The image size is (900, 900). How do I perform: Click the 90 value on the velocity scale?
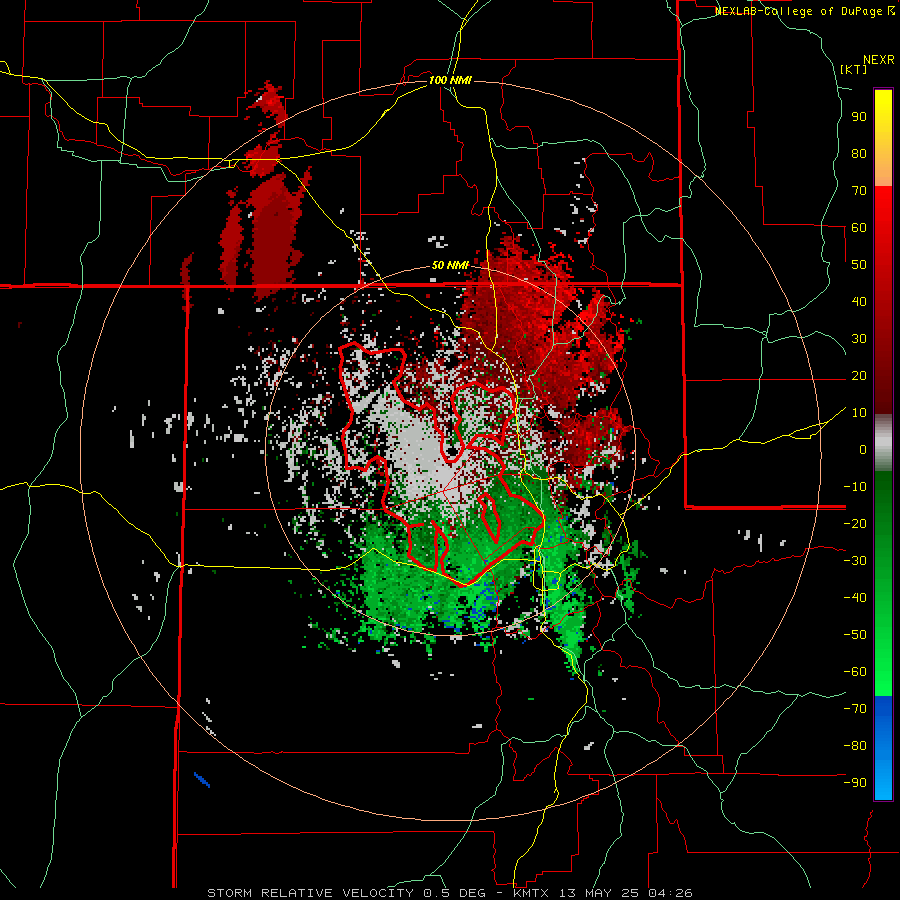tap(859, 117)
